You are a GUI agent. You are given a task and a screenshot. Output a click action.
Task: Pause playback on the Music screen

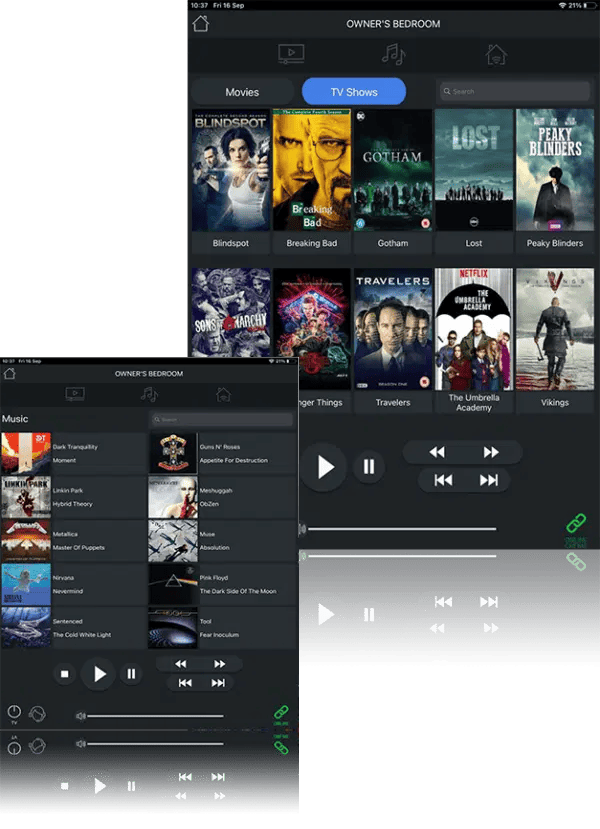tap(131, 674)
